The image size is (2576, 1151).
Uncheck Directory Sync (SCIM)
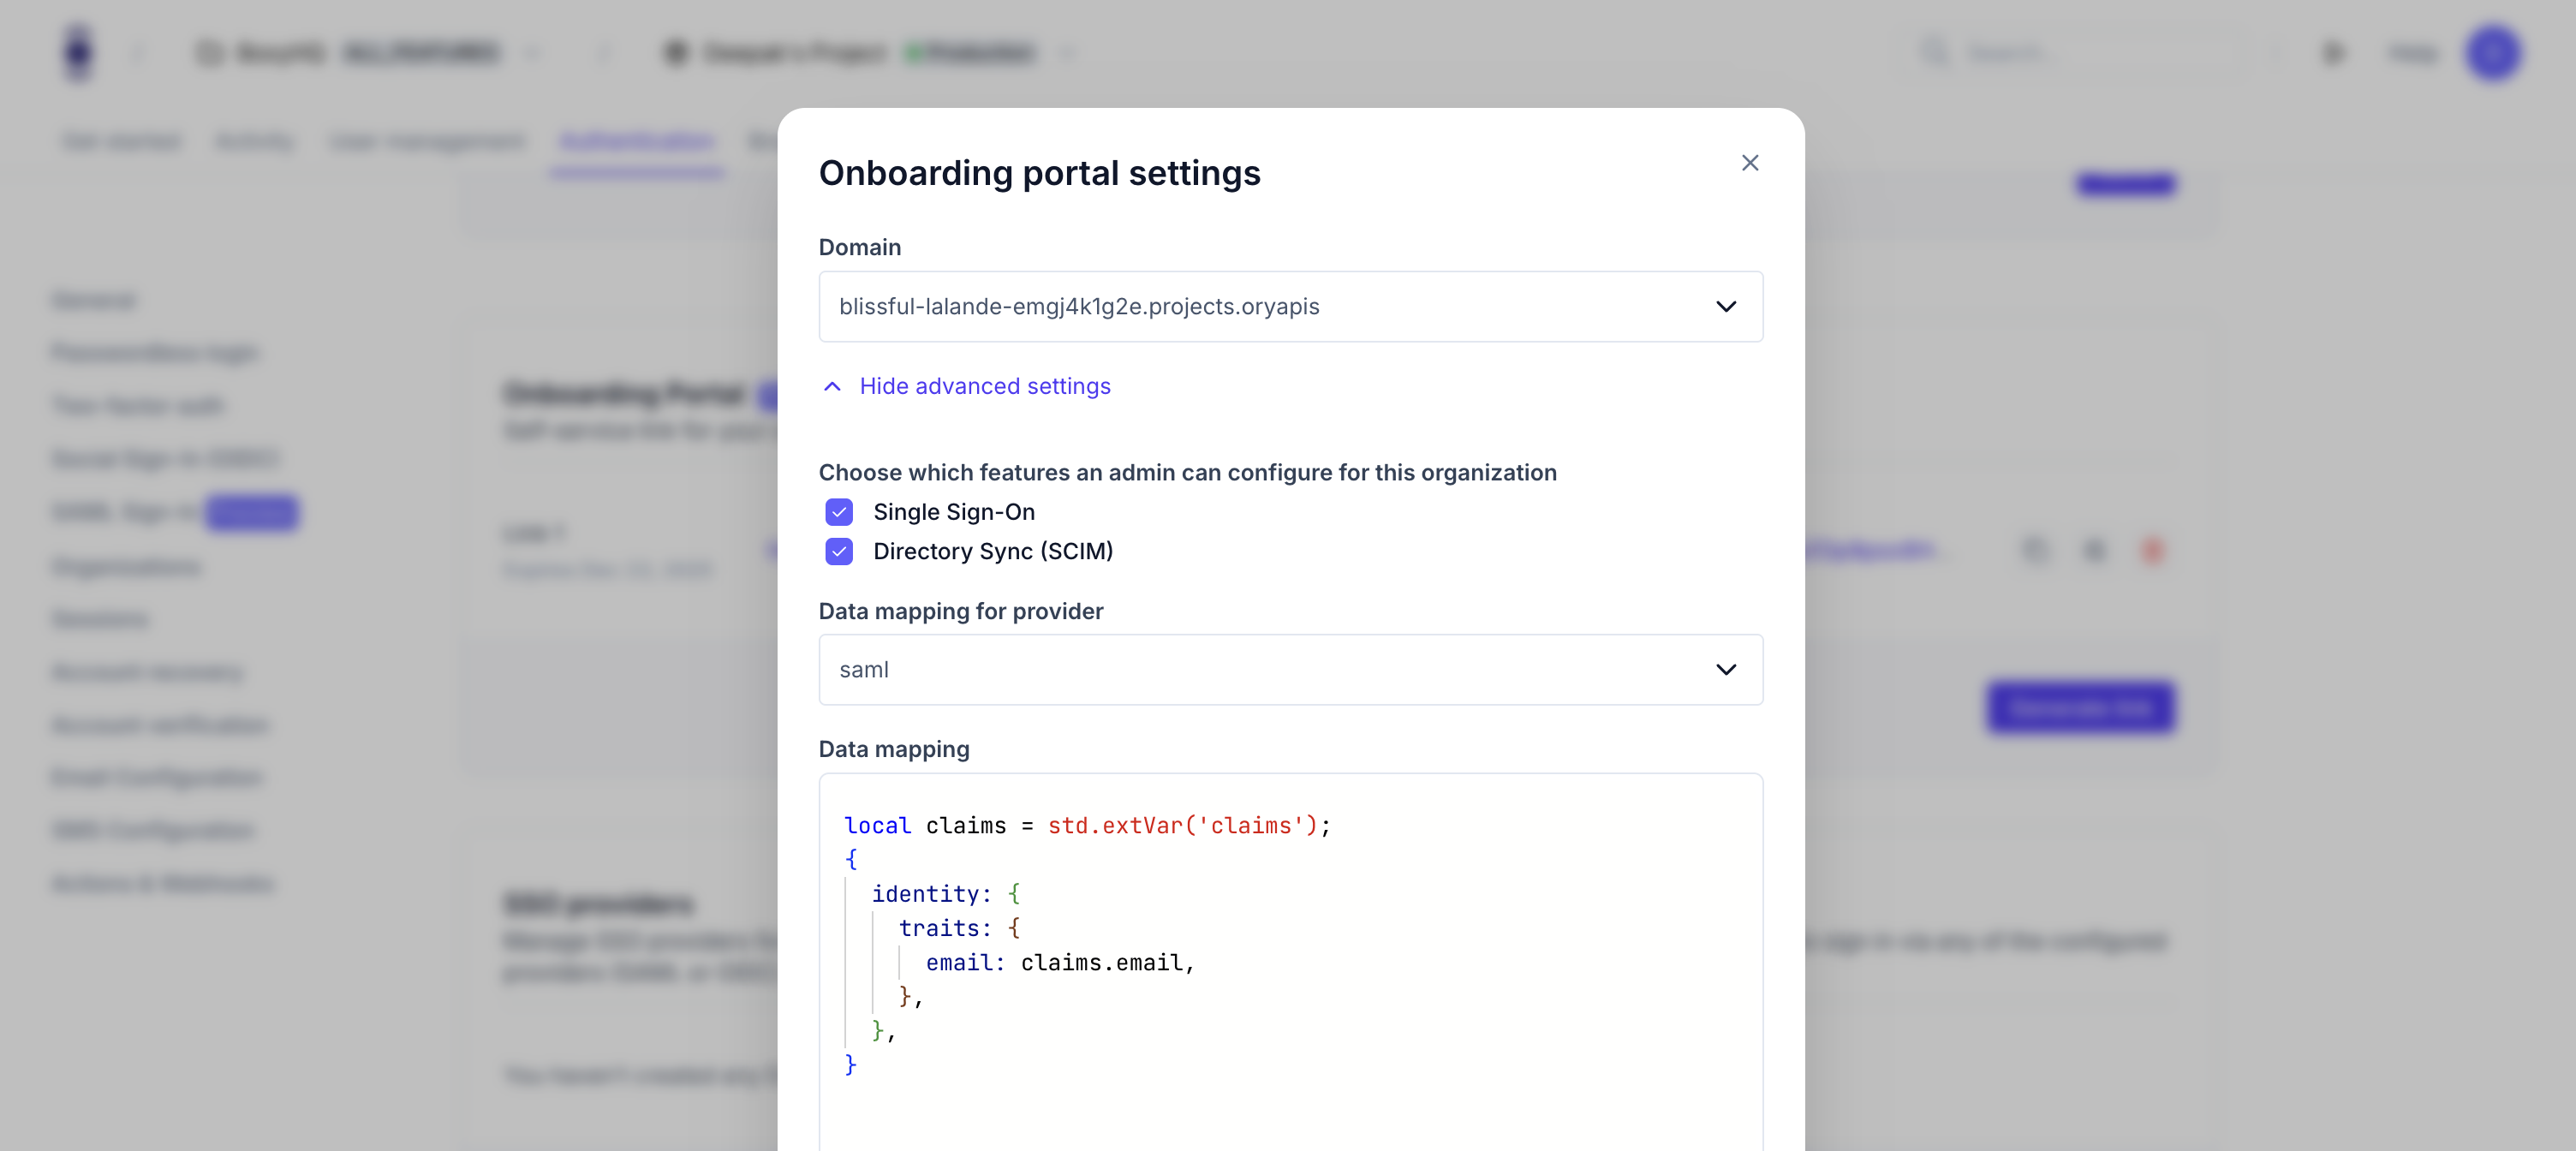click(840, 551)
